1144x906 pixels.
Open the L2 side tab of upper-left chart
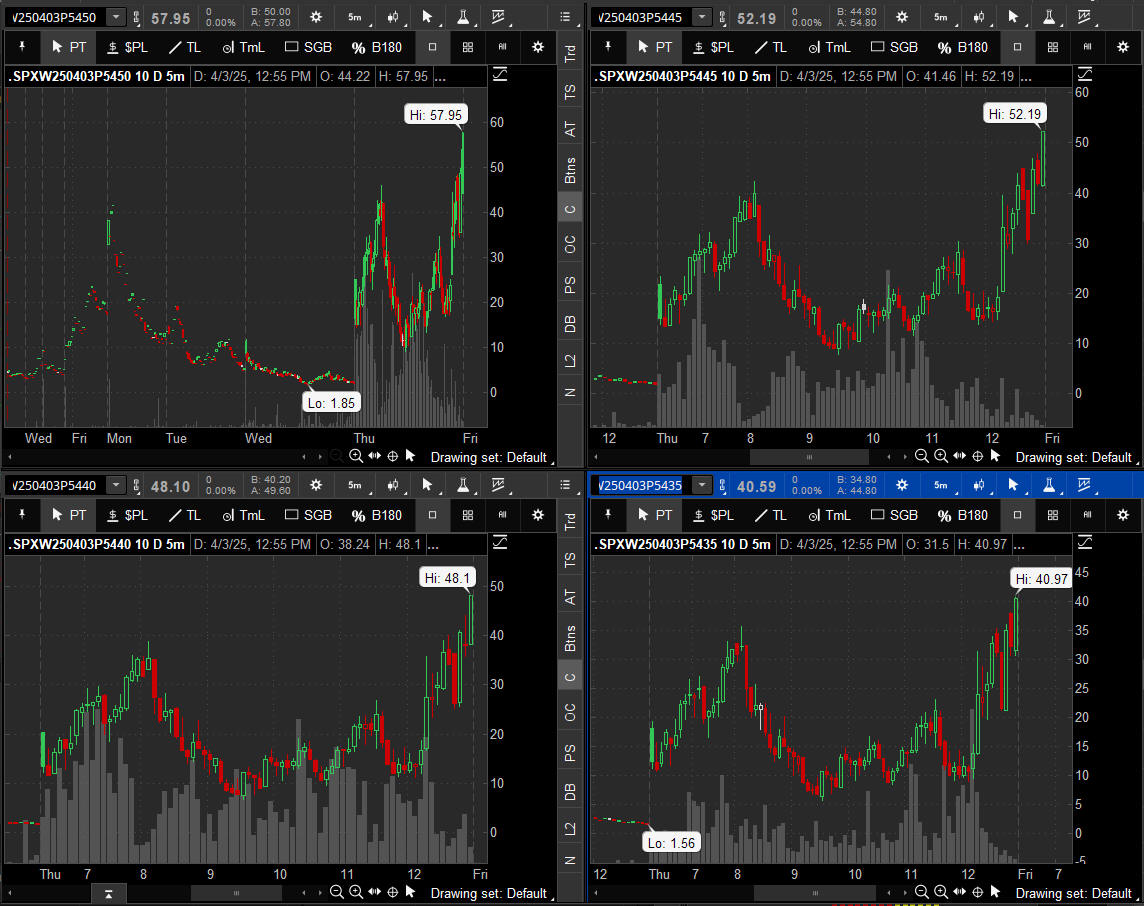pos(570,359)
